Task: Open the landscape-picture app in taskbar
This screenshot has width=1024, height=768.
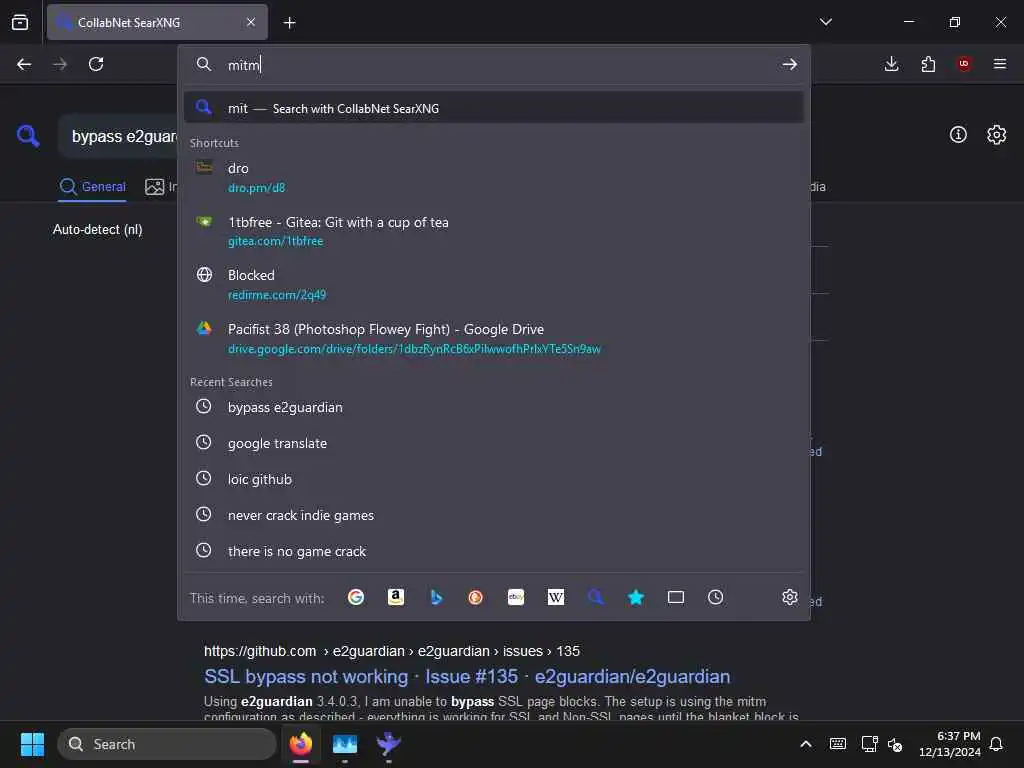Action: tap(344, 744)
